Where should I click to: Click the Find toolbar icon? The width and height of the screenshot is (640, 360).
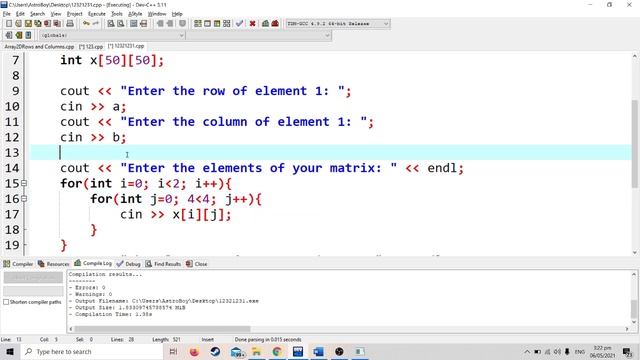click(x=111, y=24)
